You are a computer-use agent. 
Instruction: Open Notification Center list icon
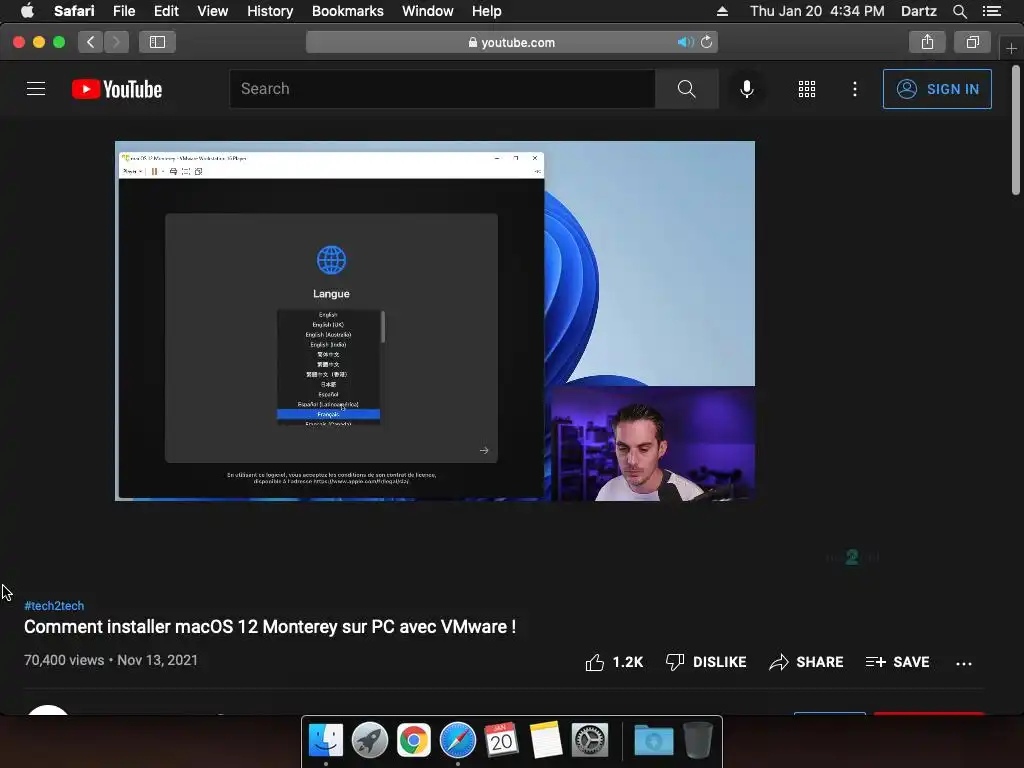[x=992, y=11]
